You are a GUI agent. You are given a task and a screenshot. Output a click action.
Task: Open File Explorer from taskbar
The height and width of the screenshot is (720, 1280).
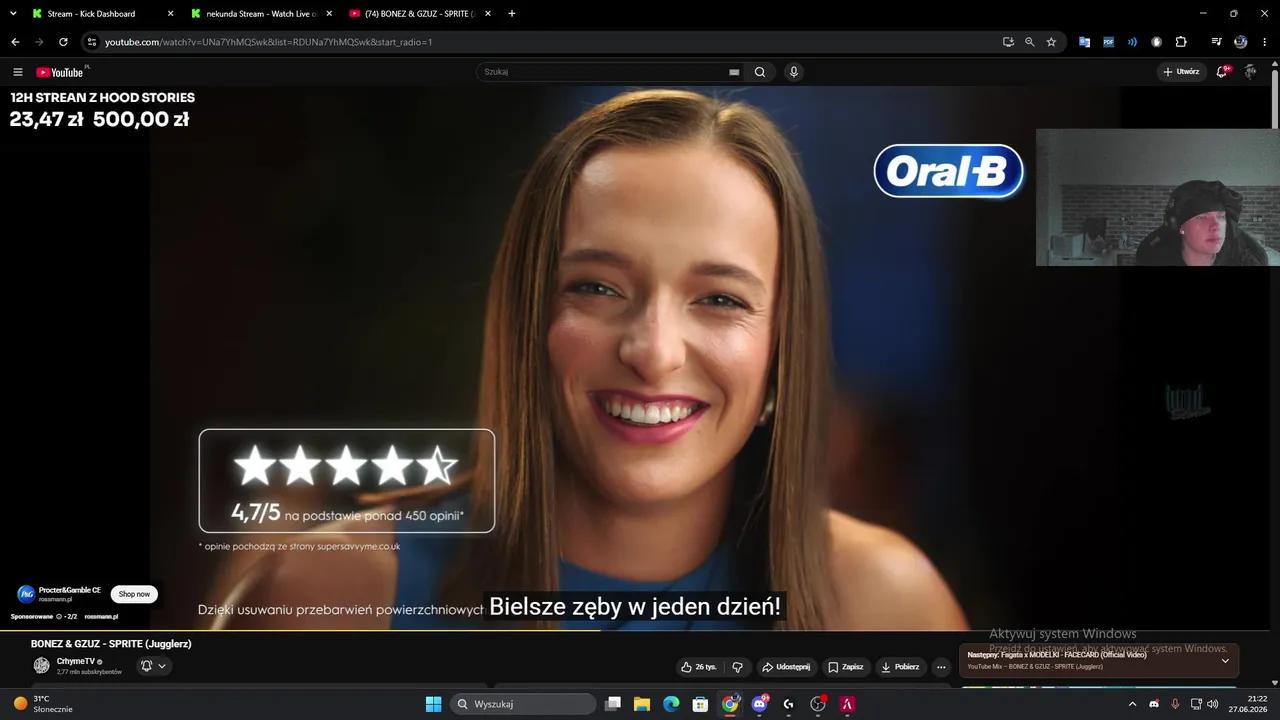tap(642, 704)
